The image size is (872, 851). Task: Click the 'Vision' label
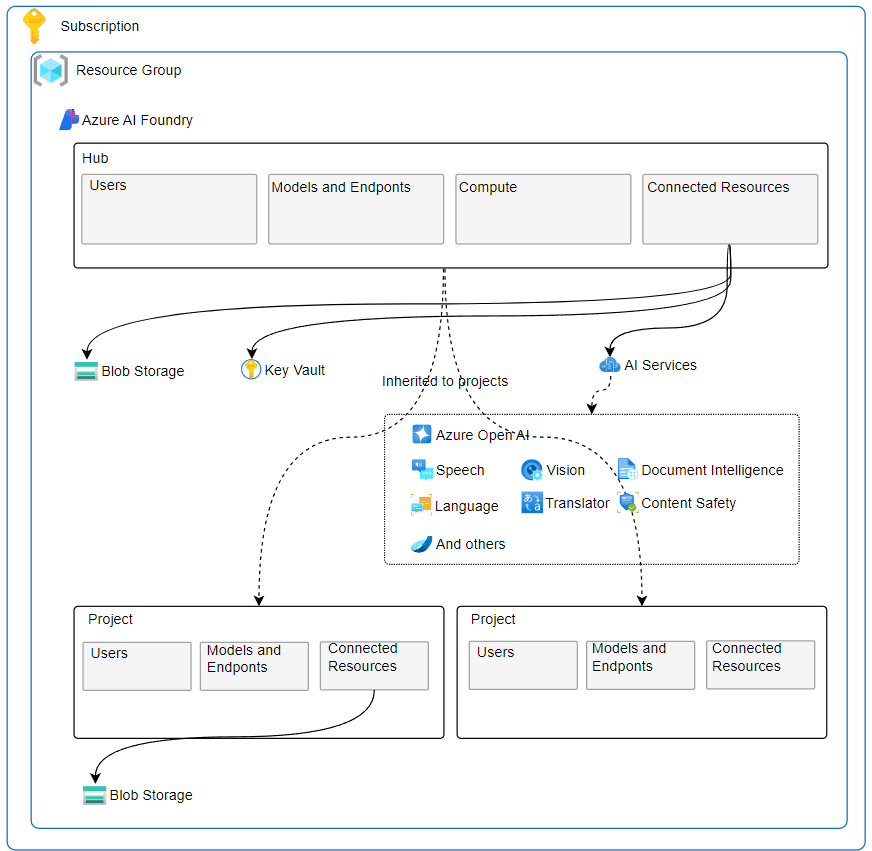point(566,470)
